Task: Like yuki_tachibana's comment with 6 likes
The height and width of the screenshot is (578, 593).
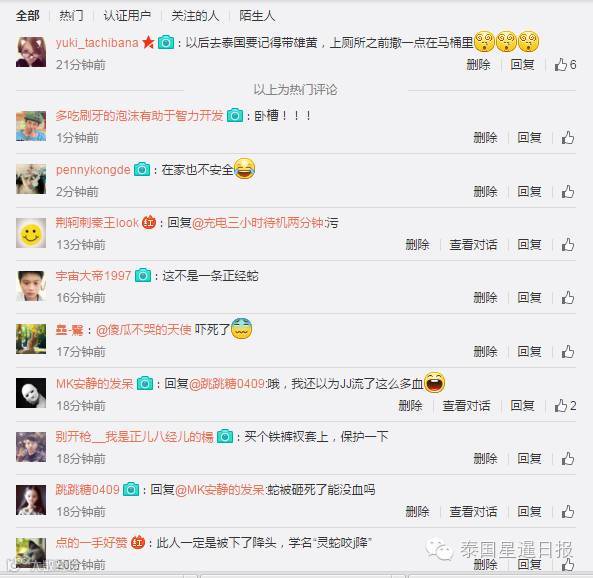Action: [565, 65]
